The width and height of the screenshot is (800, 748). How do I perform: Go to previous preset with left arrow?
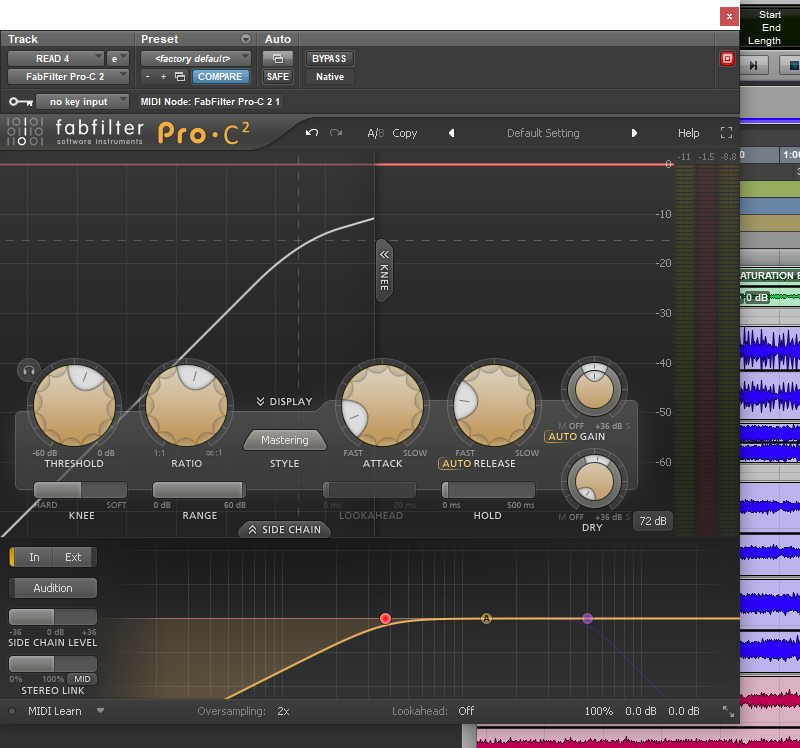pos(451,133)
